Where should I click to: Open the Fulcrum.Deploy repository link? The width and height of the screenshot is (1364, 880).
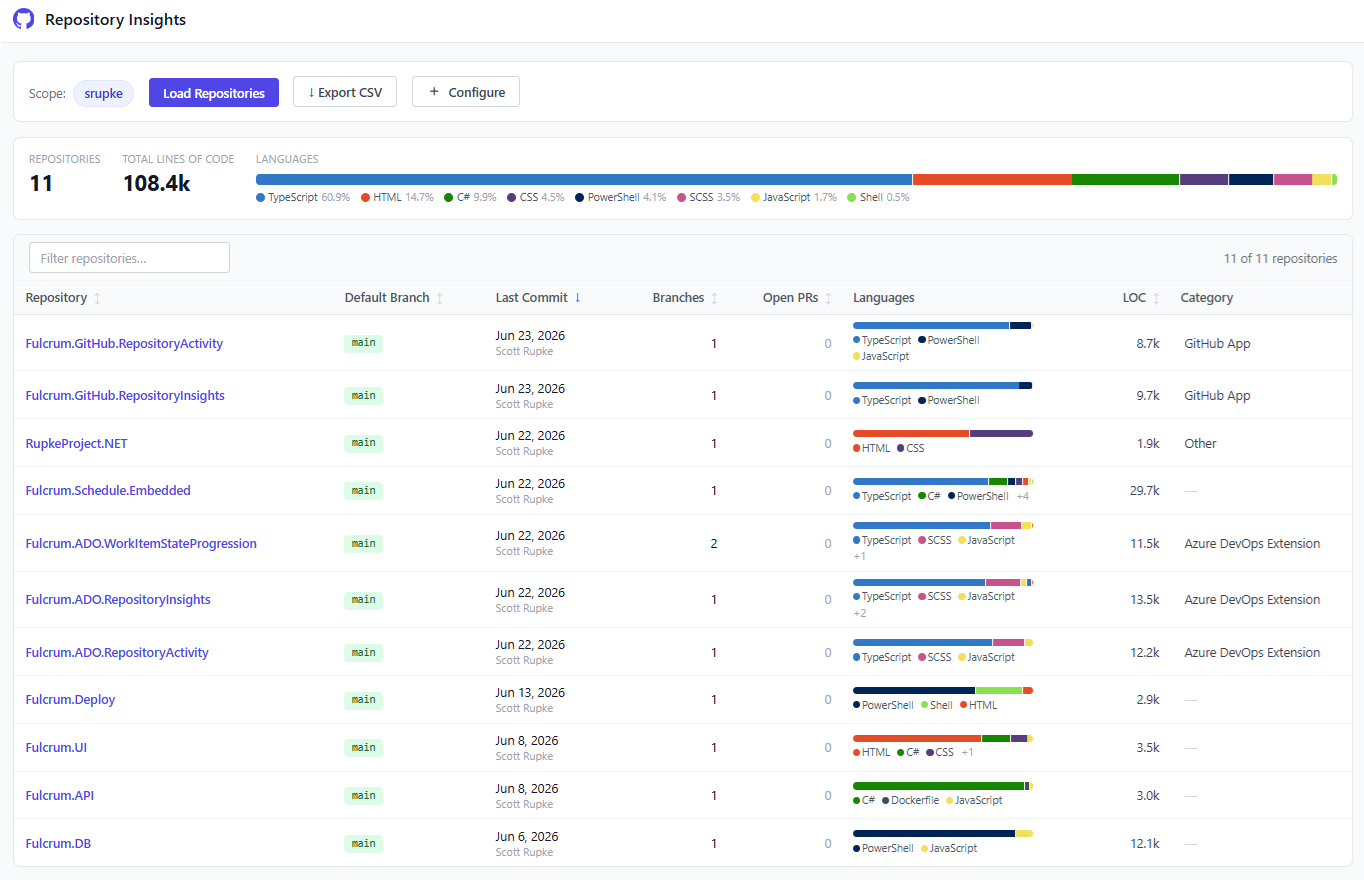point(70,699)
